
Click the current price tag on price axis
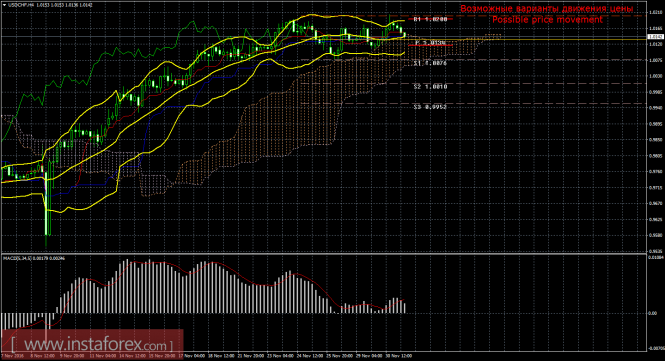(x=655, y=37)
